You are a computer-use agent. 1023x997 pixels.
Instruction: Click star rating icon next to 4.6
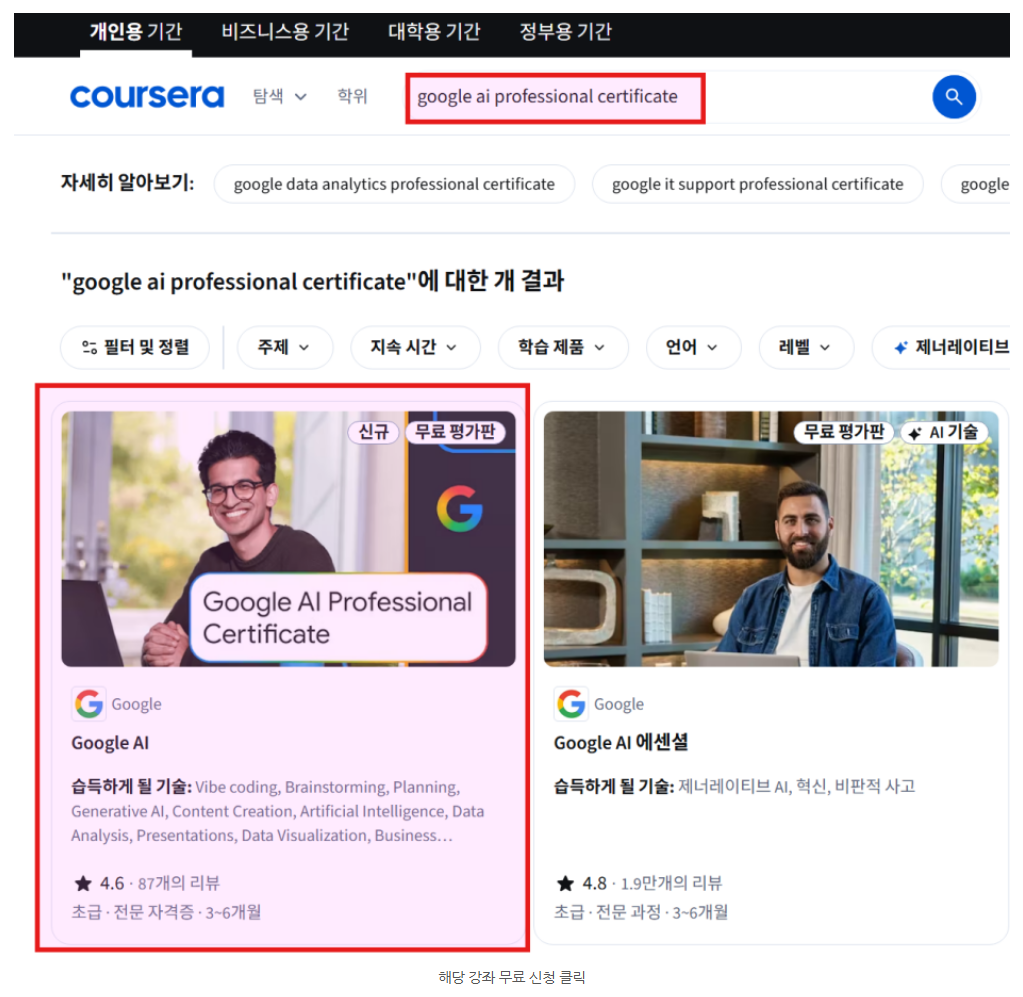(83, 883)
